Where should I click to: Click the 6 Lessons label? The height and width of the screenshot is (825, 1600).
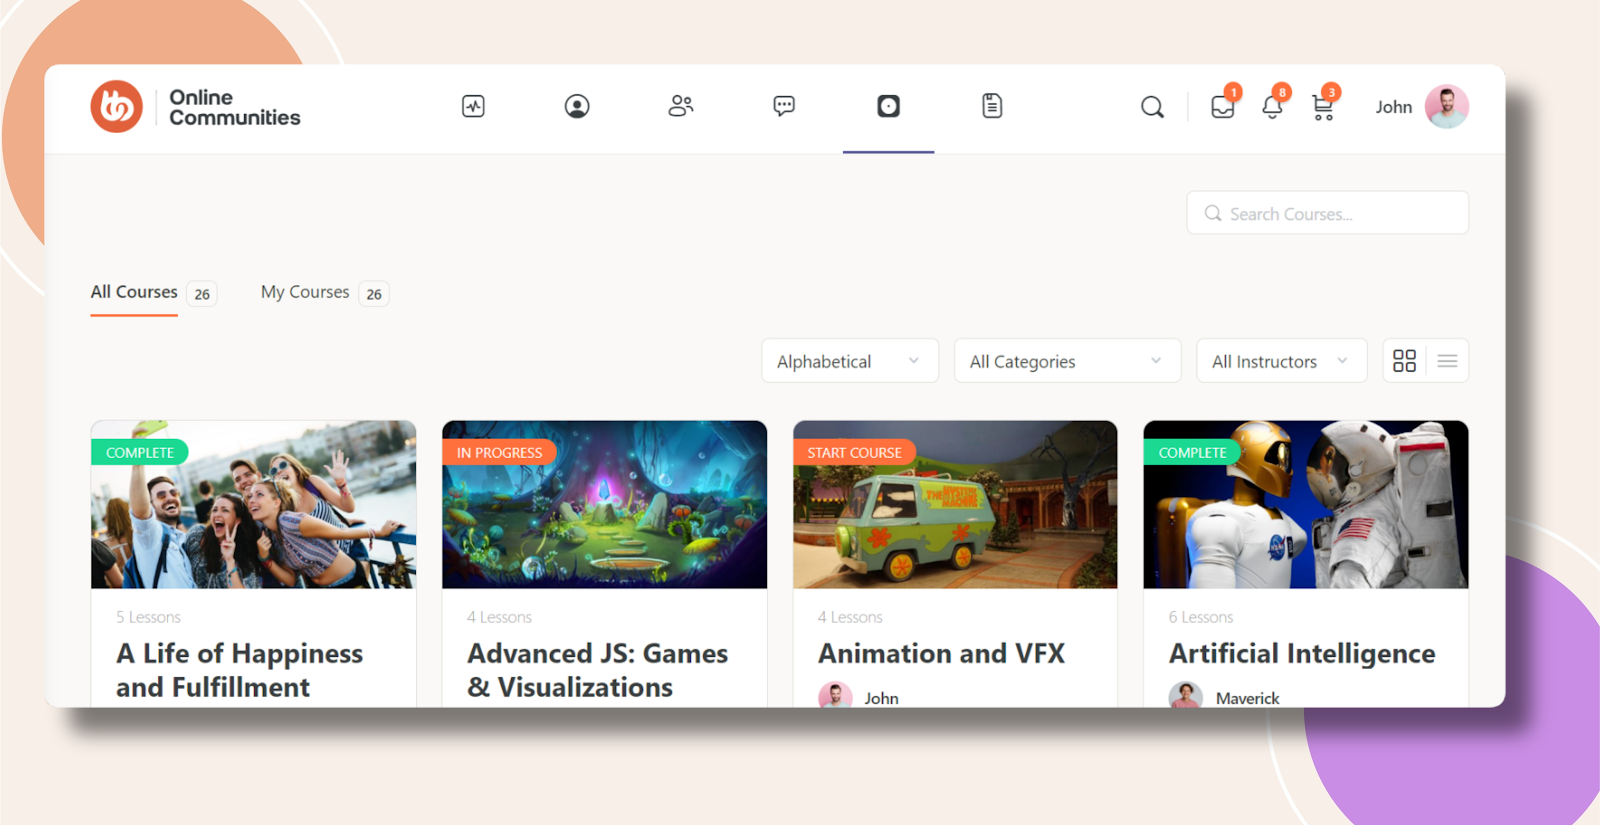1201,617
